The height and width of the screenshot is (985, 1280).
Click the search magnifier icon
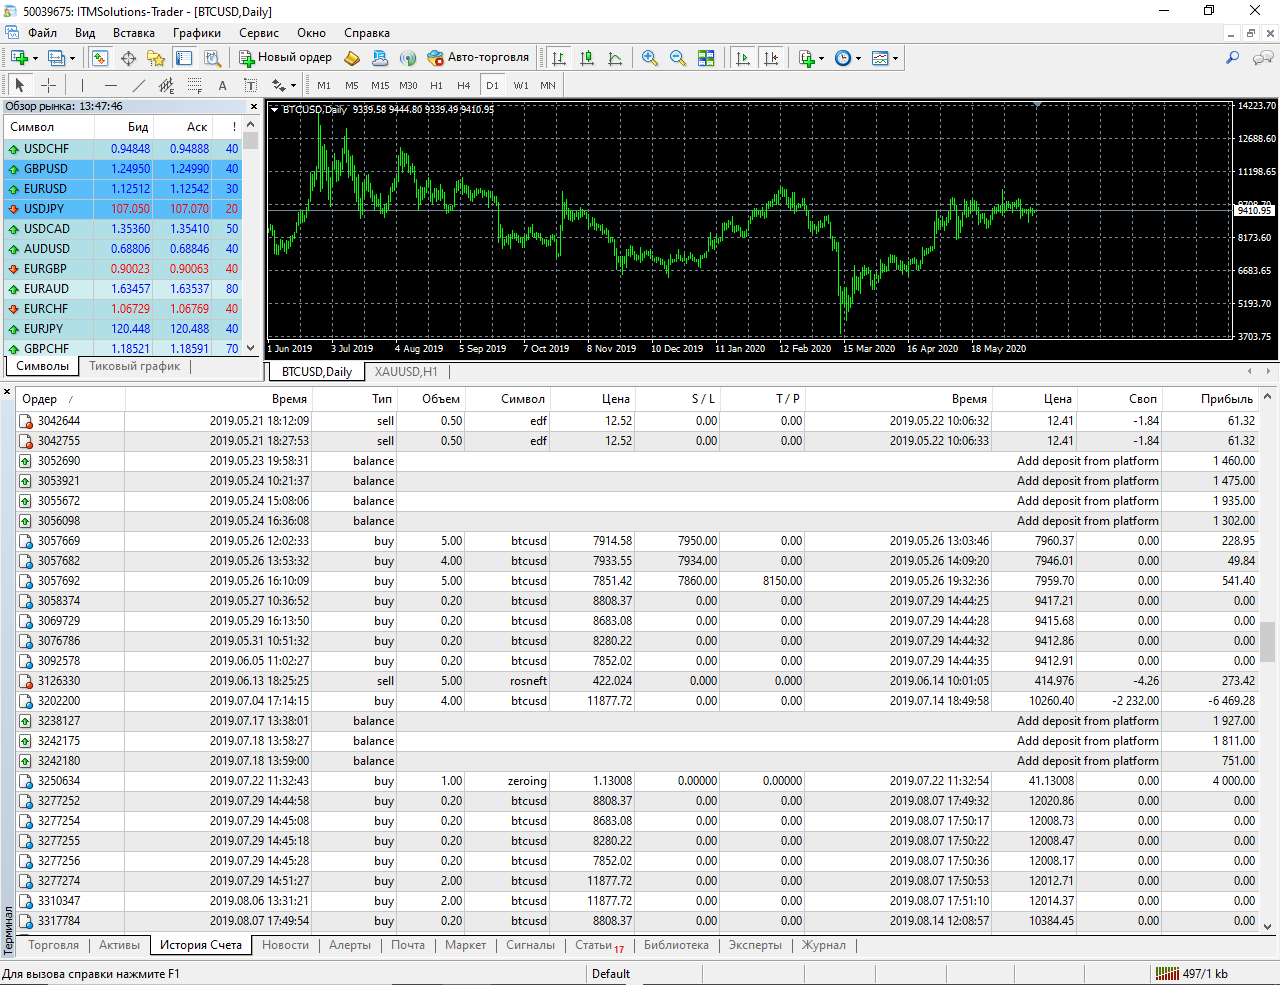[1233, 58]
